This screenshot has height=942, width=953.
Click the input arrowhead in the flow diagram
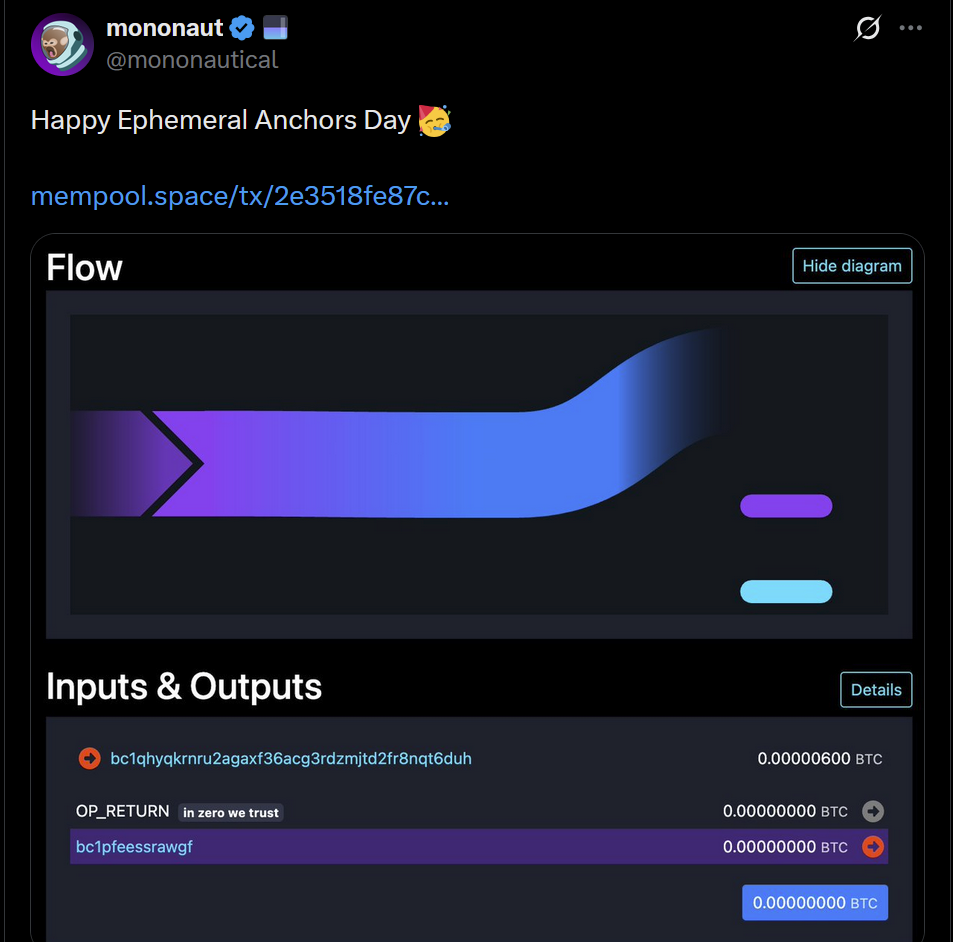175,464
